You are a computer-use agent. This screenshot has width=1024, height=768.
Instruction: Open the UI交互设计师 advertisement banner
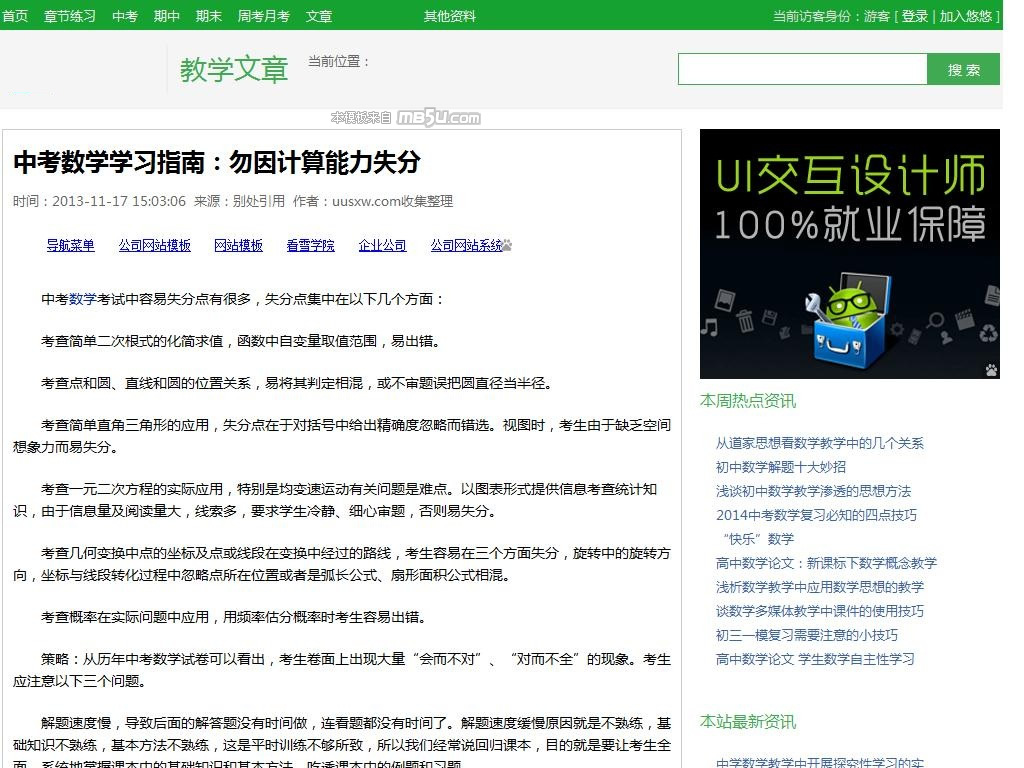pos(849,253)
